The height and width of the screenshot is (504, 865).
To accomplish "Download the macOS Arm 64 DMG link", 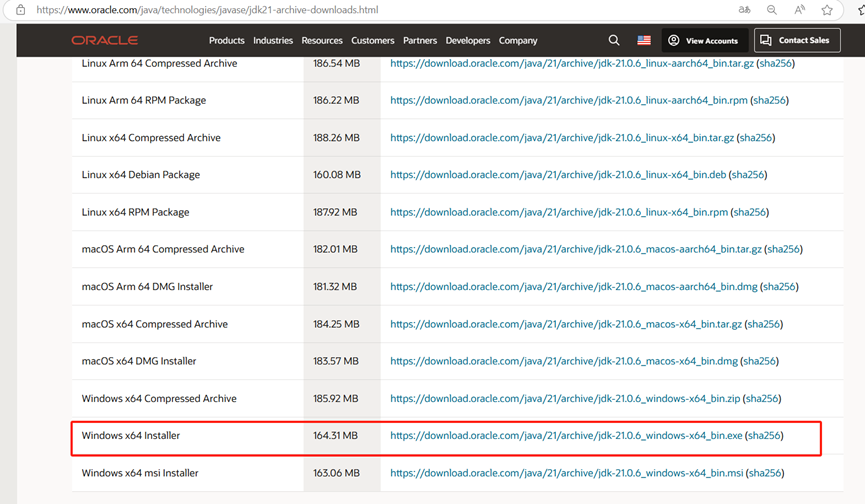I will pos(574,287).
